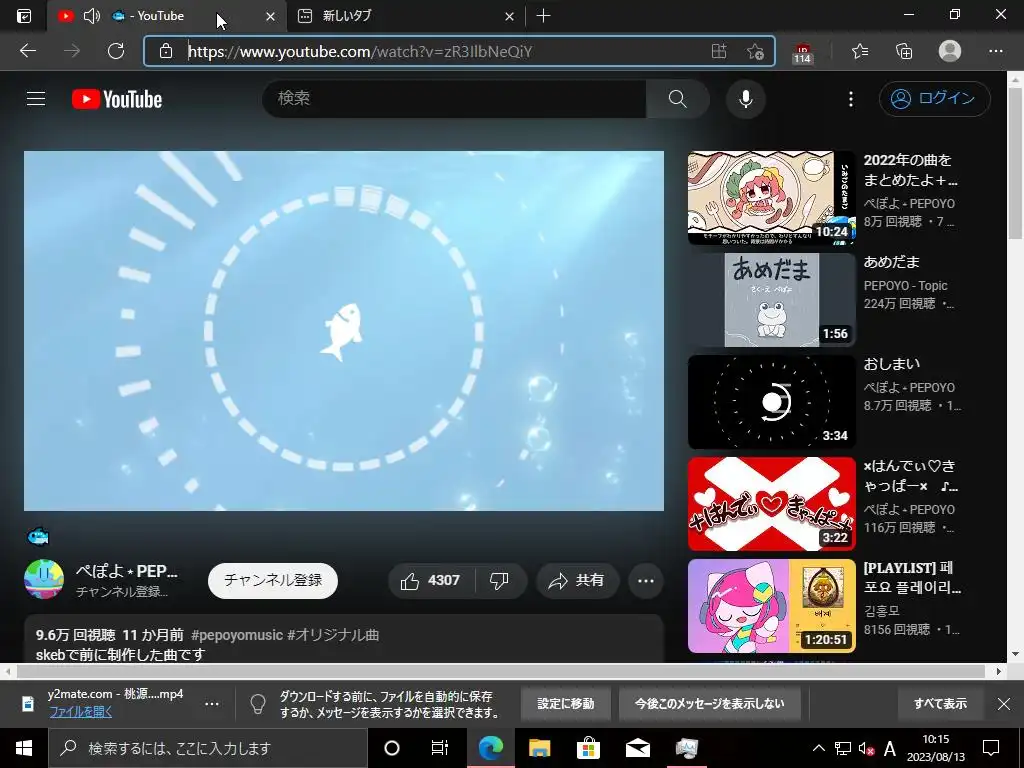Go back to the previous page

(x=27, y=51)
